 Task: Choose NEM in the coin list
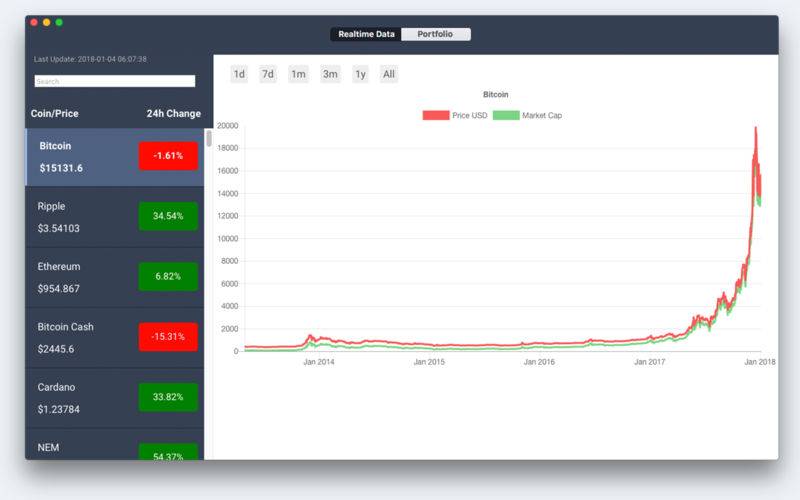(x=115, y=444)
